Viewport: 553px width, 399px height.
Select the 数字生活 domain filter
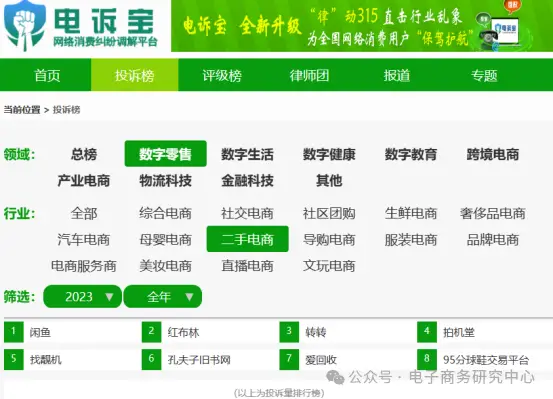(247, 154)
